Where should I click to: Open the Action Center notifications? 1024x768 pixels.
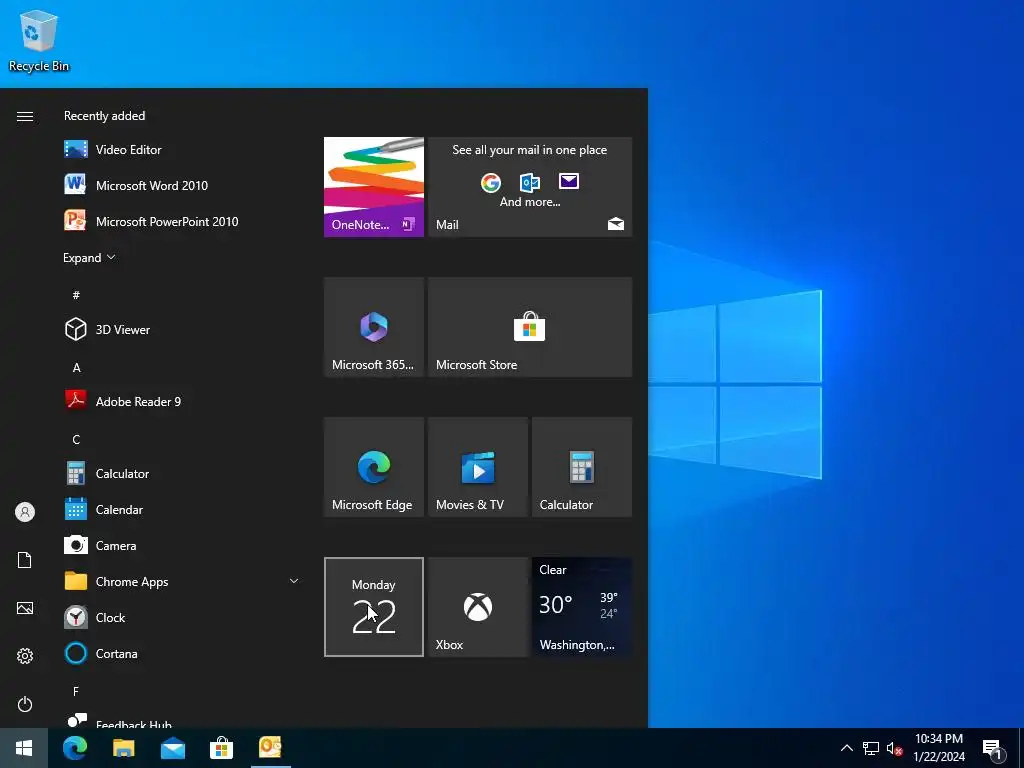[993, 748]
